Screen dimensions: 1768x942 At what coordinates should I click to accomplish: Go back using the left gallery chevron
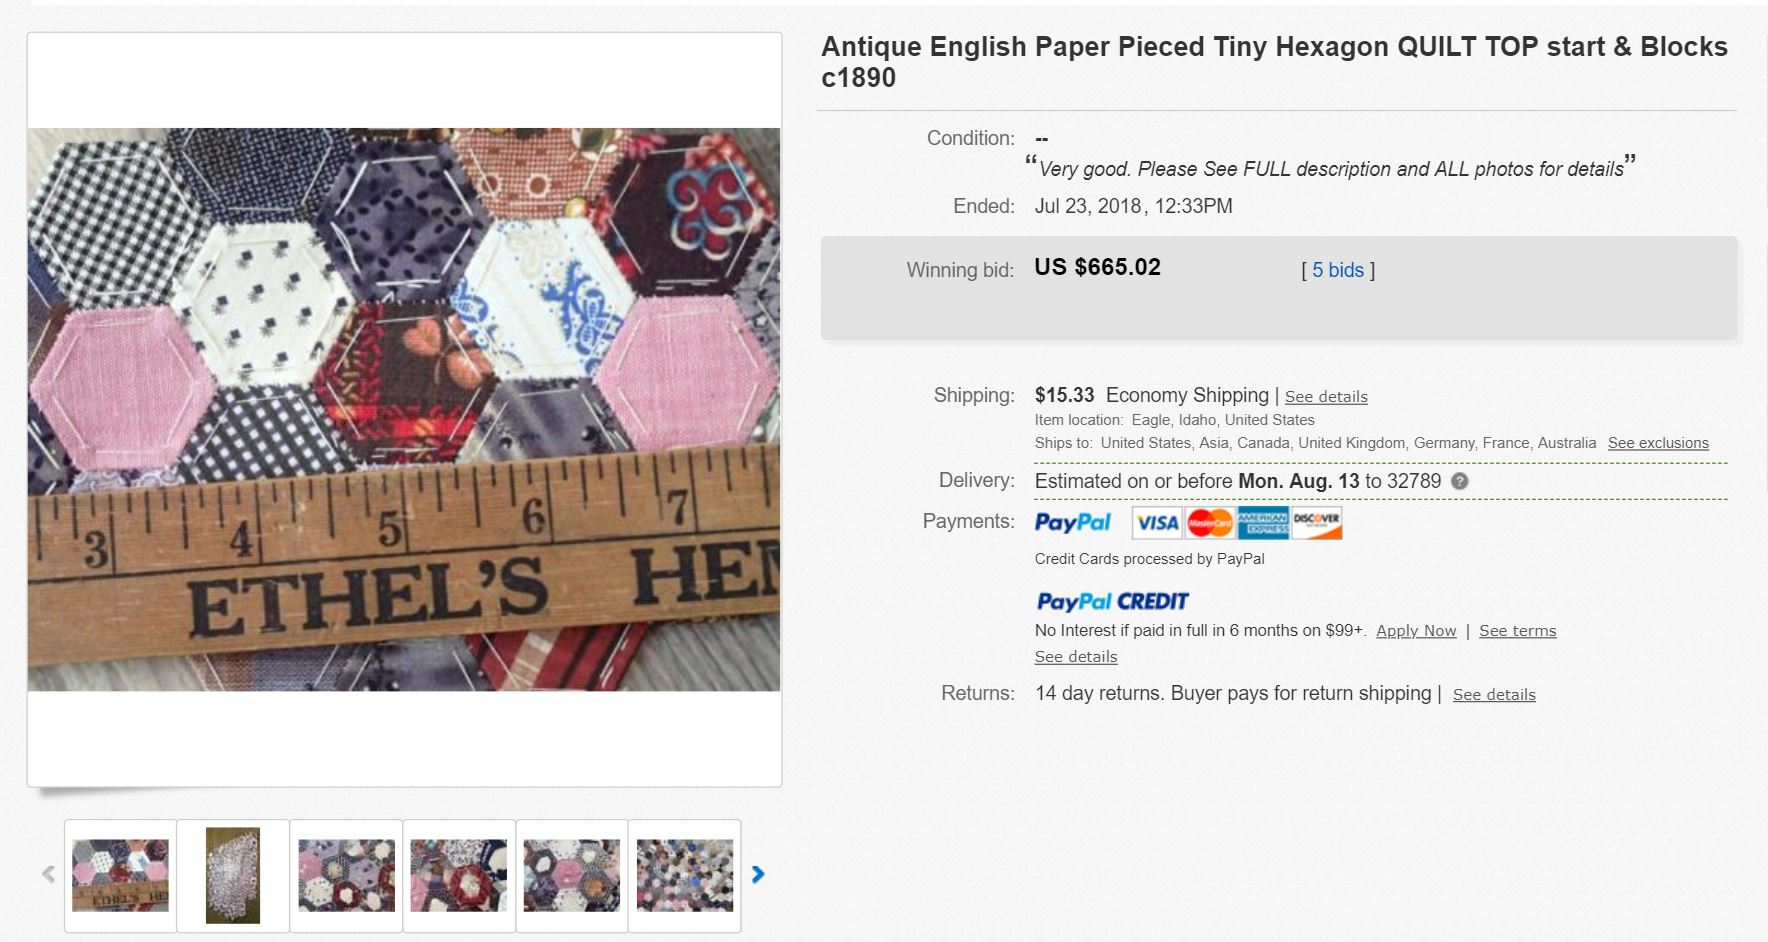click(47, 872)
